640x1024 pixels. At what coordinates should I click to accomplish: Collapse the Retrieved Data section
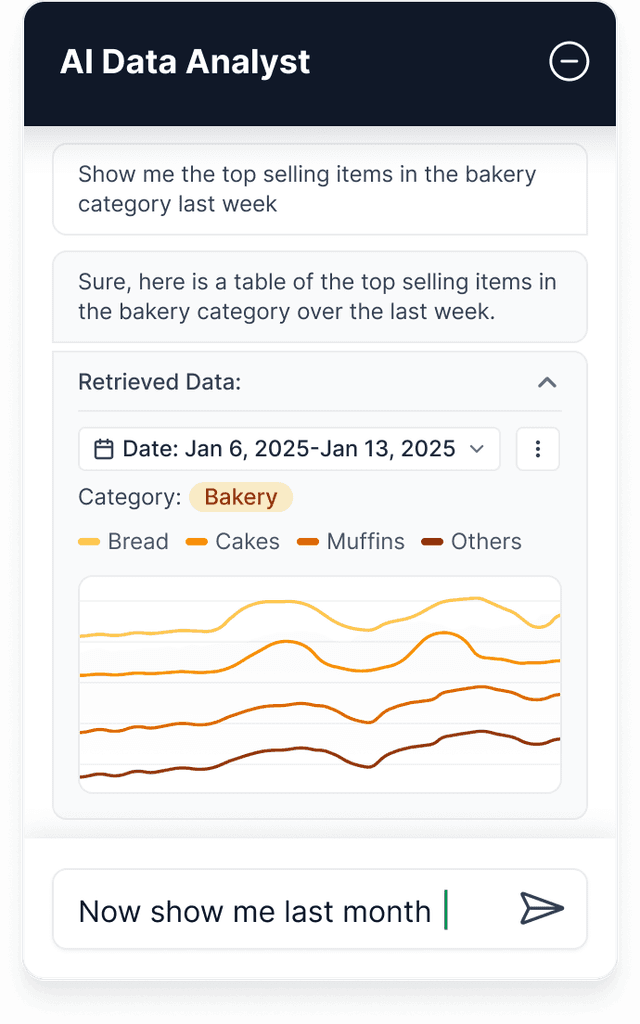click(547, 383)
